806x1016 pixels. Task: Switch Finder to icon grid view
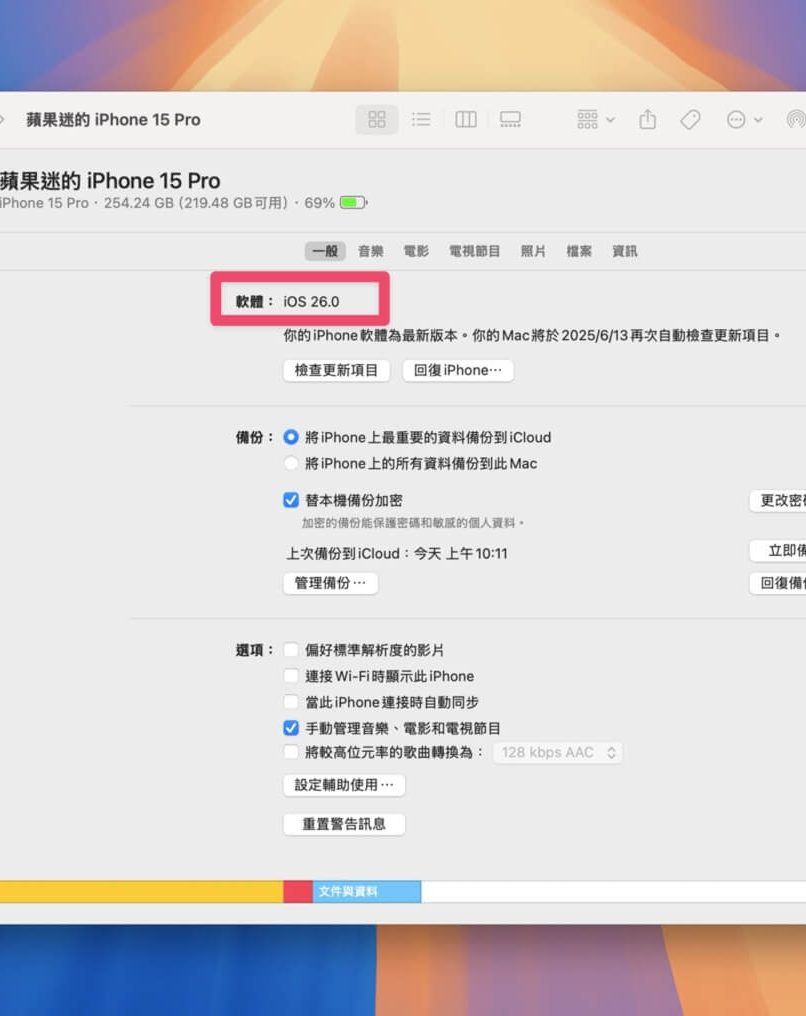(x=377, y=120)
